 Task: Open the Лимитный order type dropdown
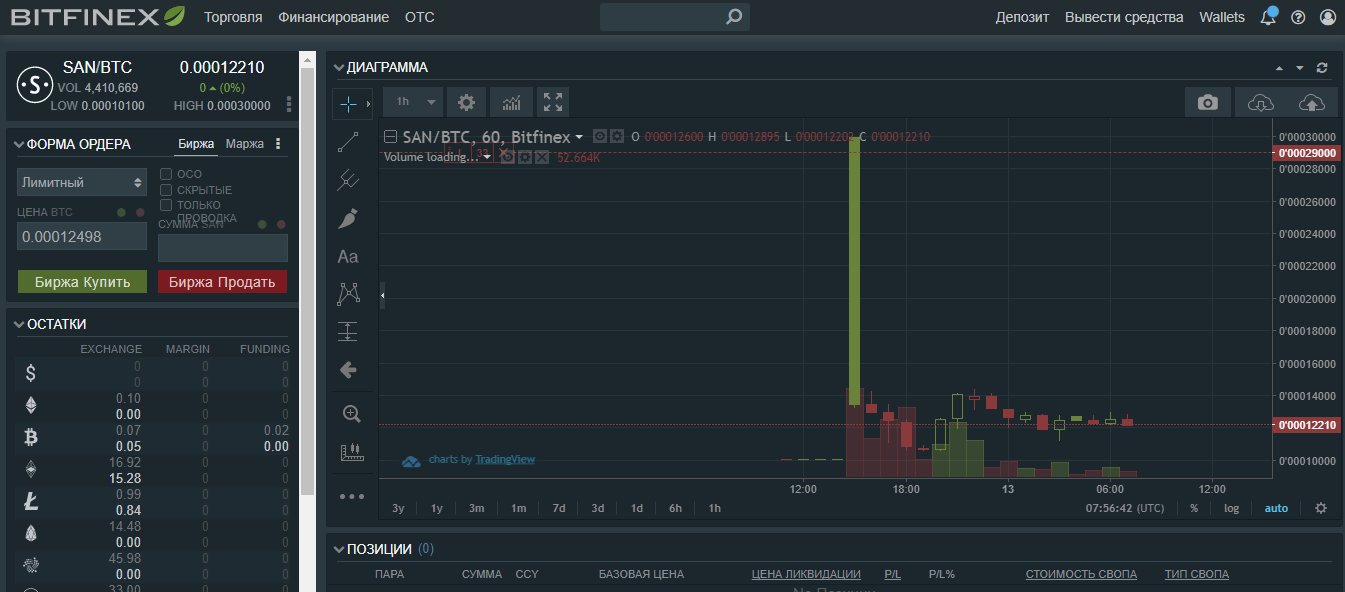coord(82,183)
